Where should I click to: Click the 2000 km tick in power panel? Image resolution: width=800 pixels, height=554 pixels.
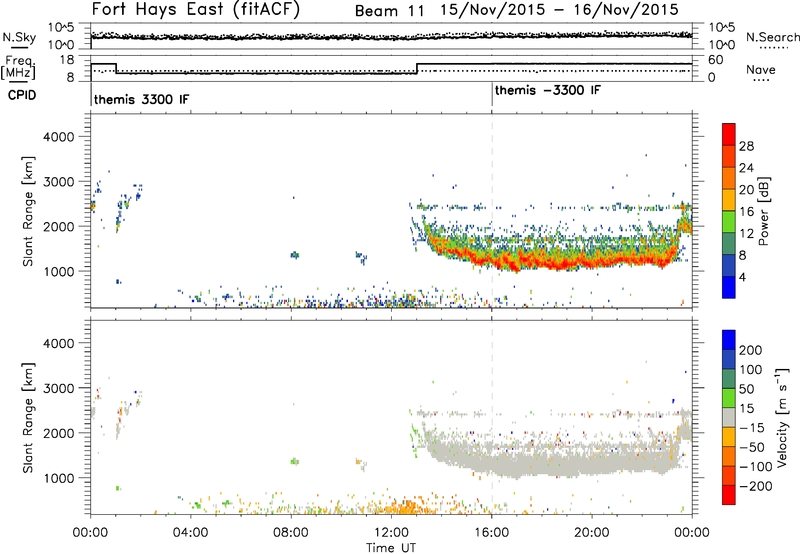tap(58, 226)
